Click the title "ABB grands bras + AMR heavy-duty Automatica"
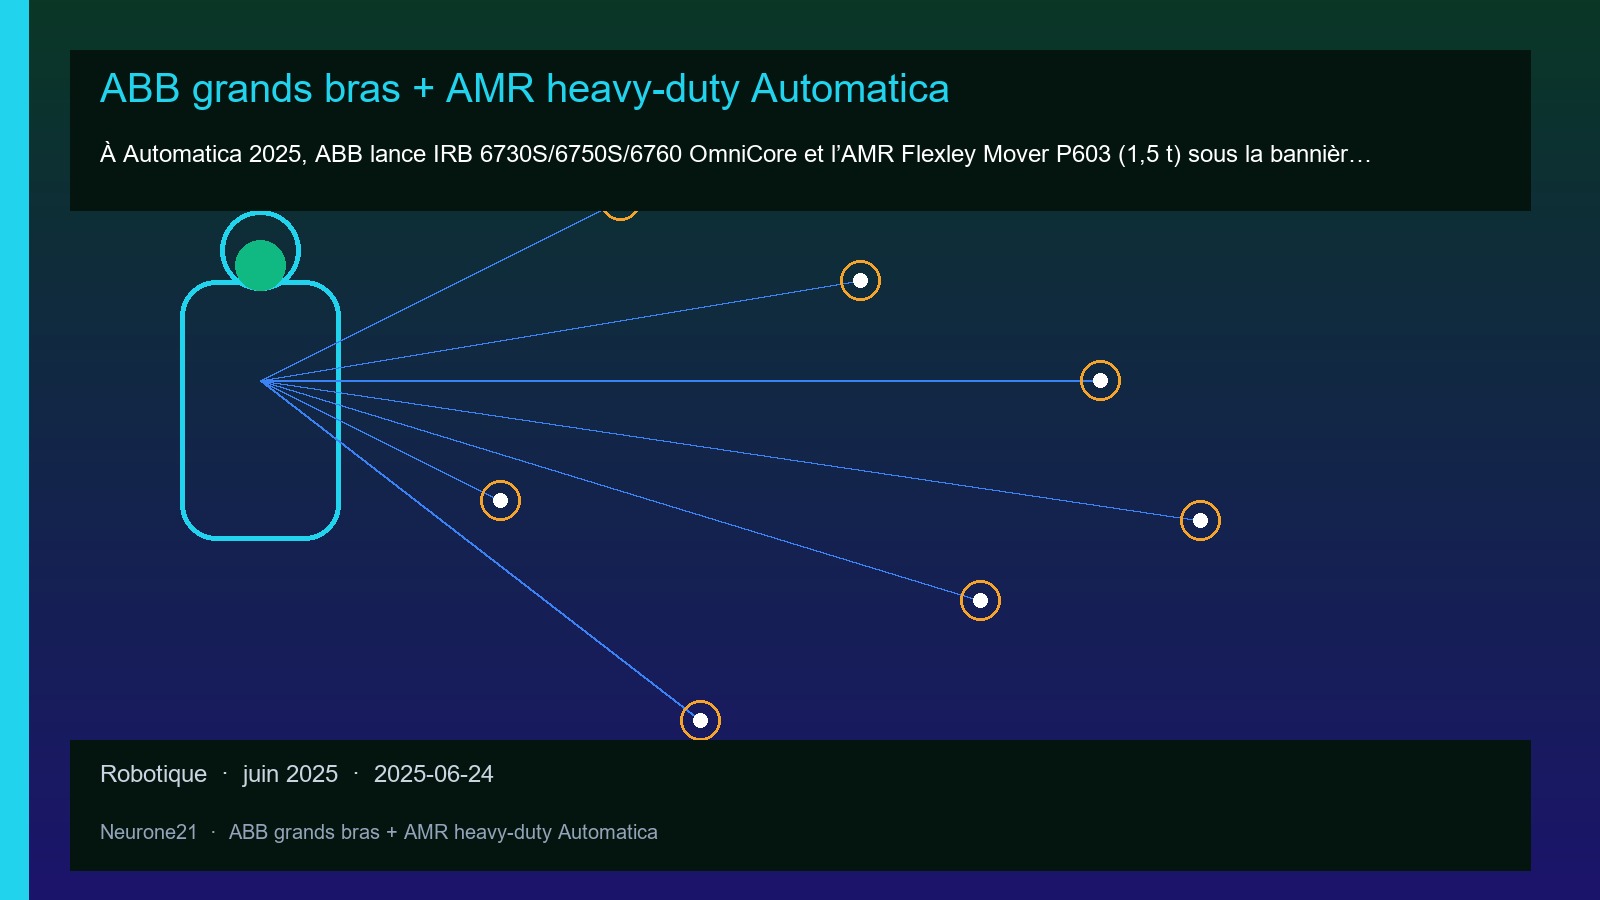The height and width of the screenshot is (900, 1600). [524, 89]
